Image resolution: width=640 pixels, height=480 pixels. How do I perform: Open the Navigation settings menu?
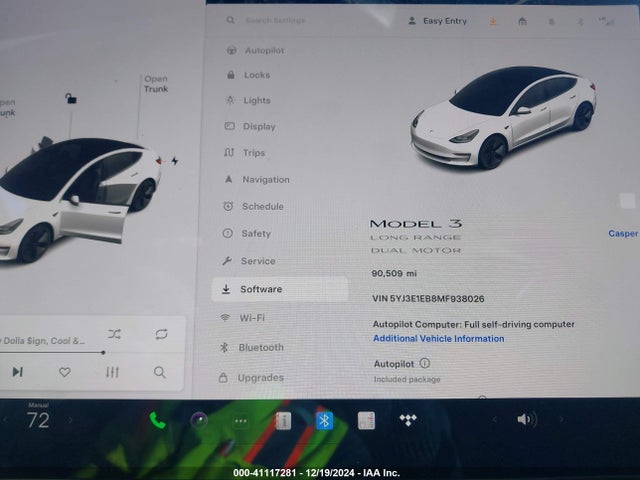(257, 180)
